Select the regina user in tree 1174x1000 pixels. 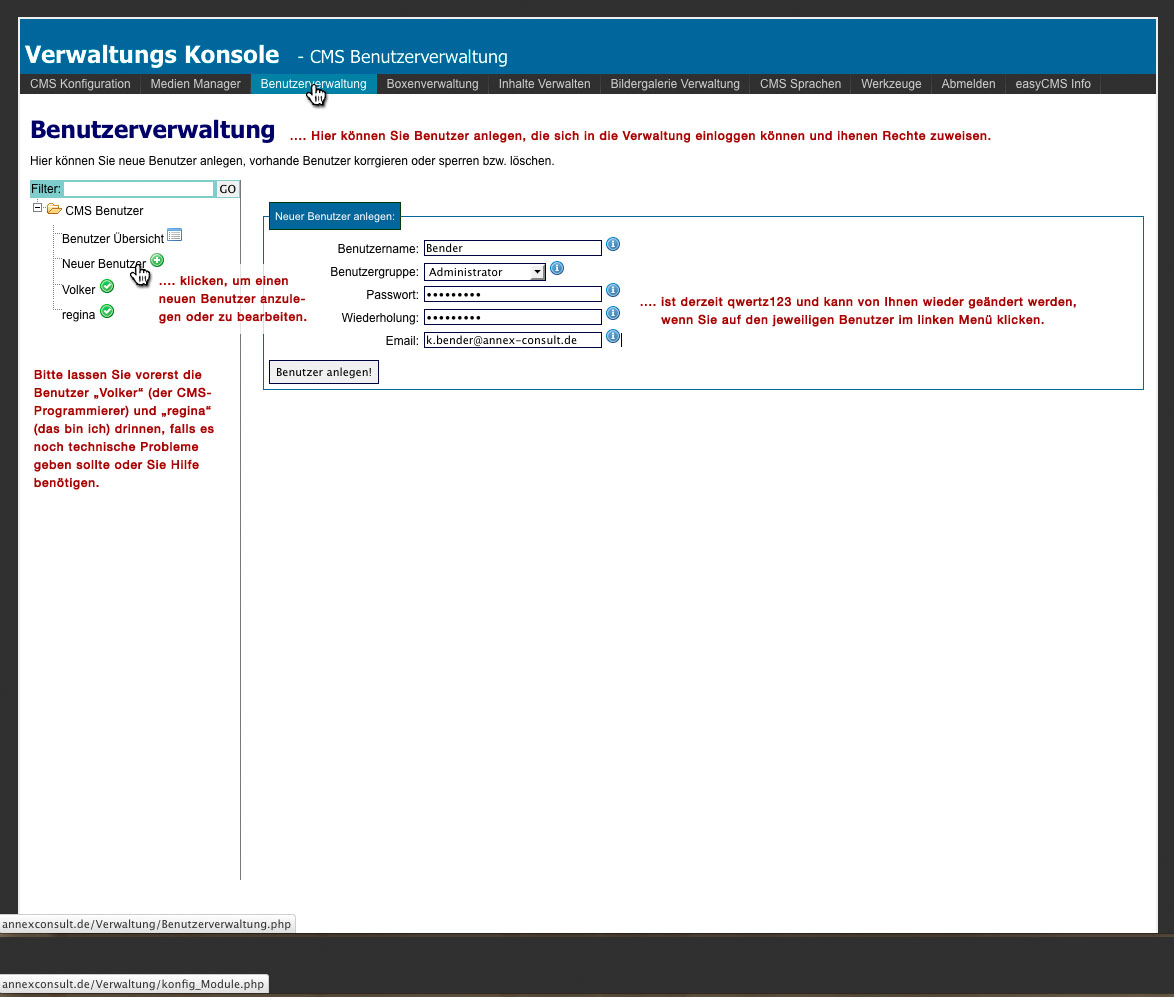78,314
